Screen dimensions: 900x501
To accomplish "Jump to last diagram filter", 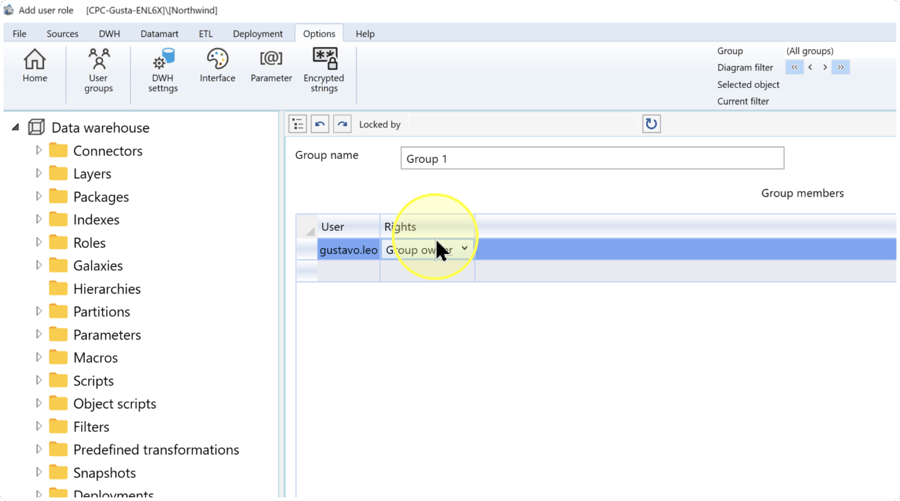I will [x=840, y=67].
